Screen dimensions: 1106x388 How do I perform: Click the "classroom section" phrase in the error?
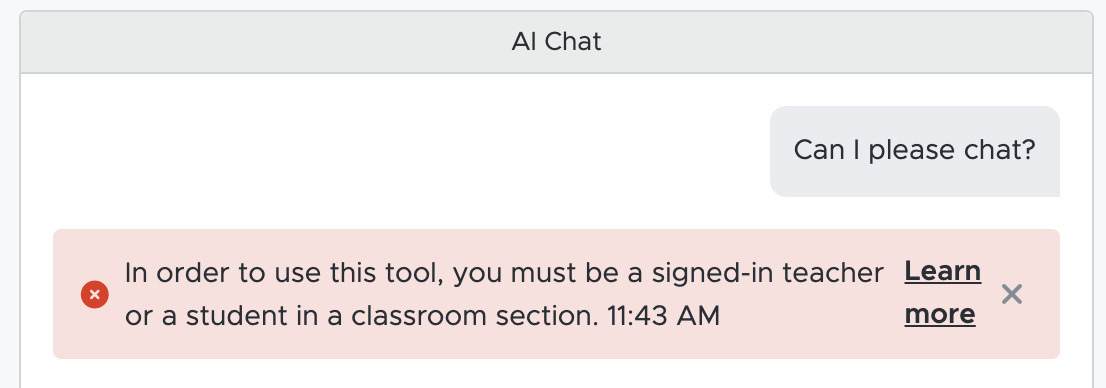[x=475, y=316]
